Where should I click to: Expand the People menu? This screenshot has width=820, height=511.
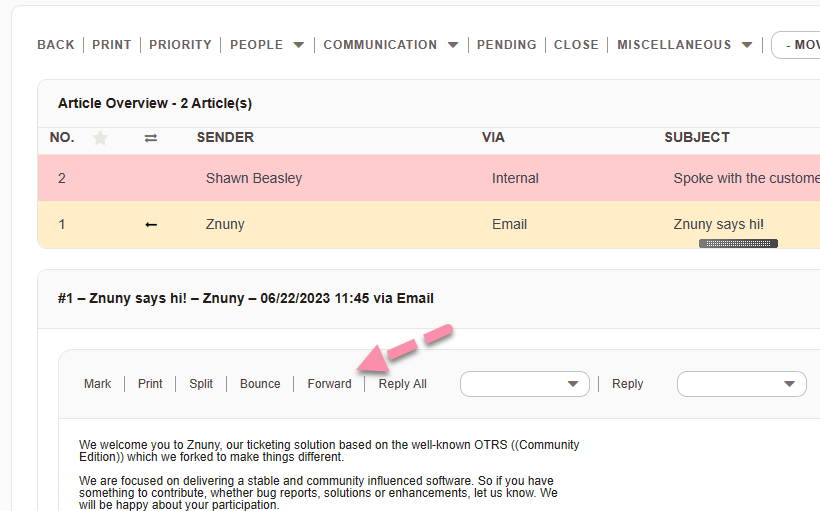pos(267,45)
